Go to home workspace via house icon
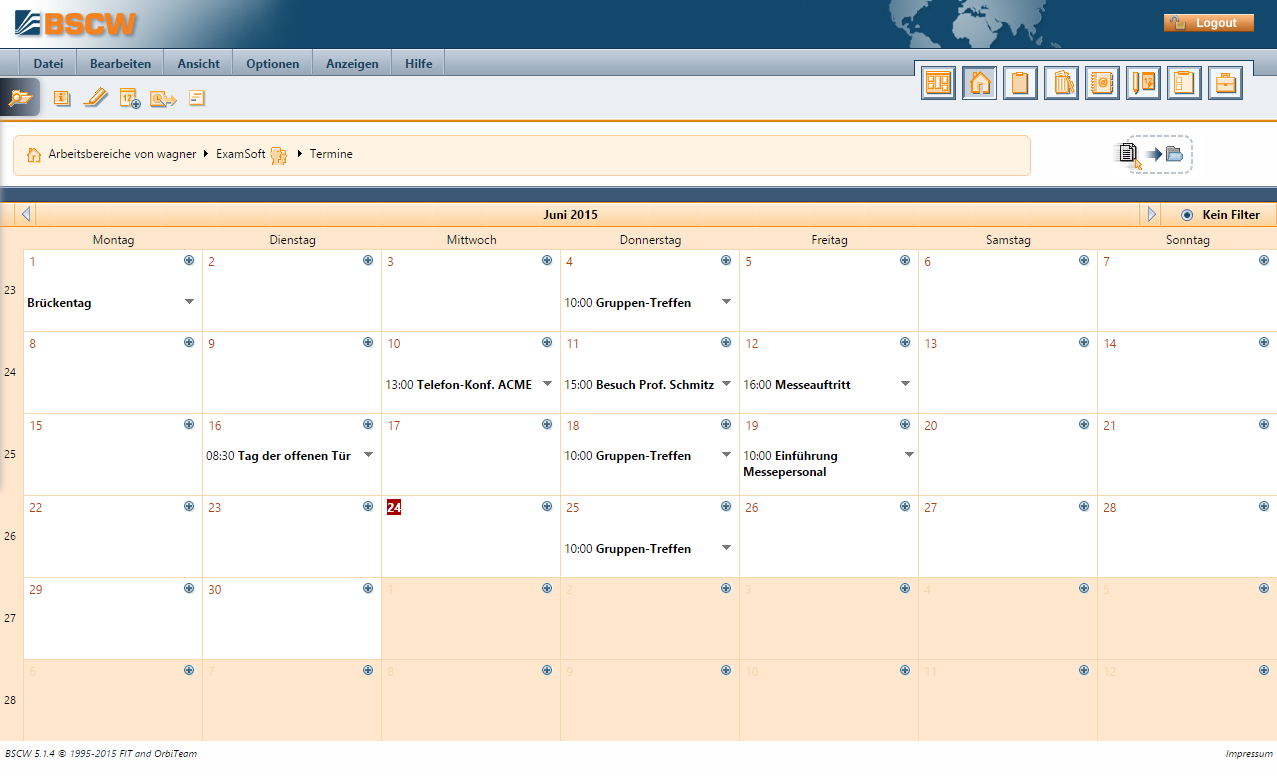The image size is (1277, 776). point(980,83)
